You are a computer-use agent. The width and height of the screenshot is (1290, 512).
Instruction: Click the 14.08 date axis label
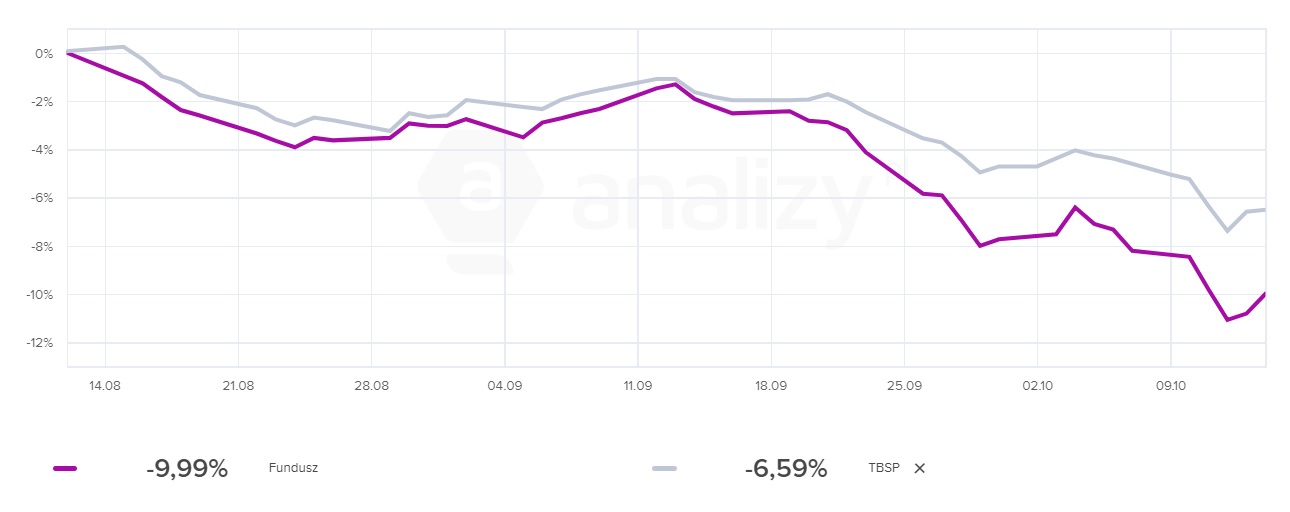[105, 385]
